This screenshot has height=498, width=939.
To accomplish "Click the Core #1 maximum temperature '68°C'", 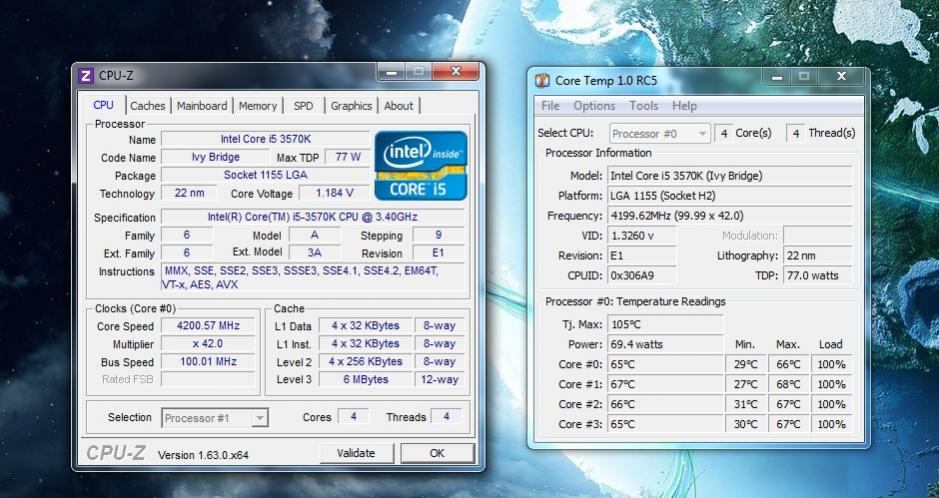I will click(788, 384).
